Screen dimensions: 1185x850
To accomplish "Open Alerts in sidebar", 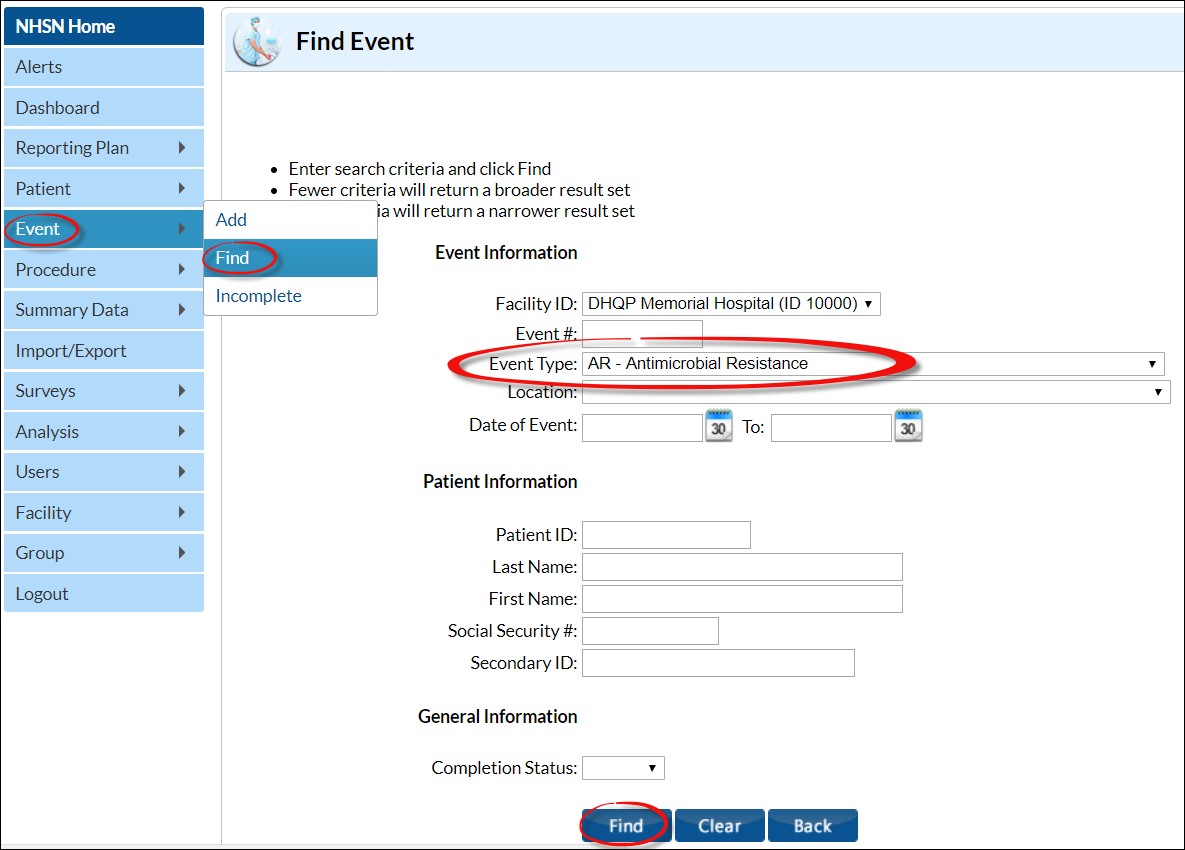I will click(104, 66).
